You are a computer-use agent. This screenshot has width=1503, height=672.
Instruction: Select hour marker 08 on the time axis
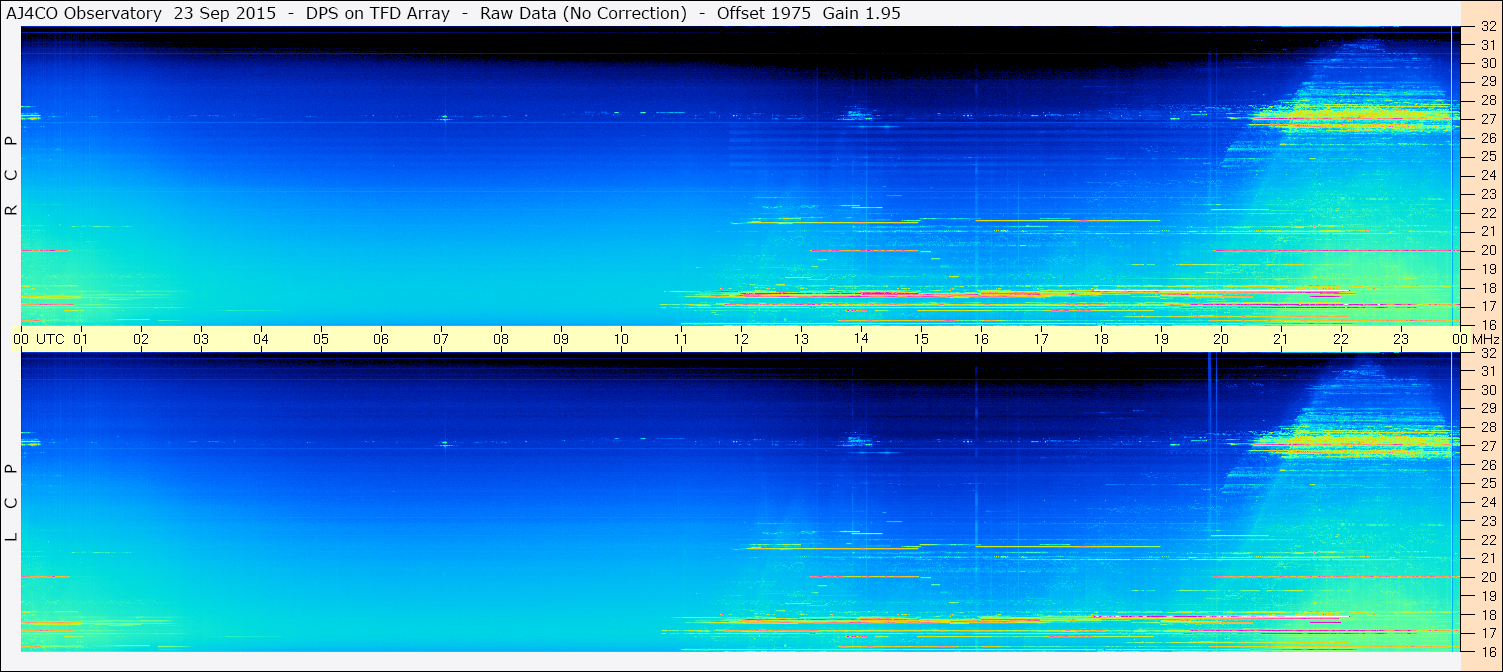tap(501, 339)
